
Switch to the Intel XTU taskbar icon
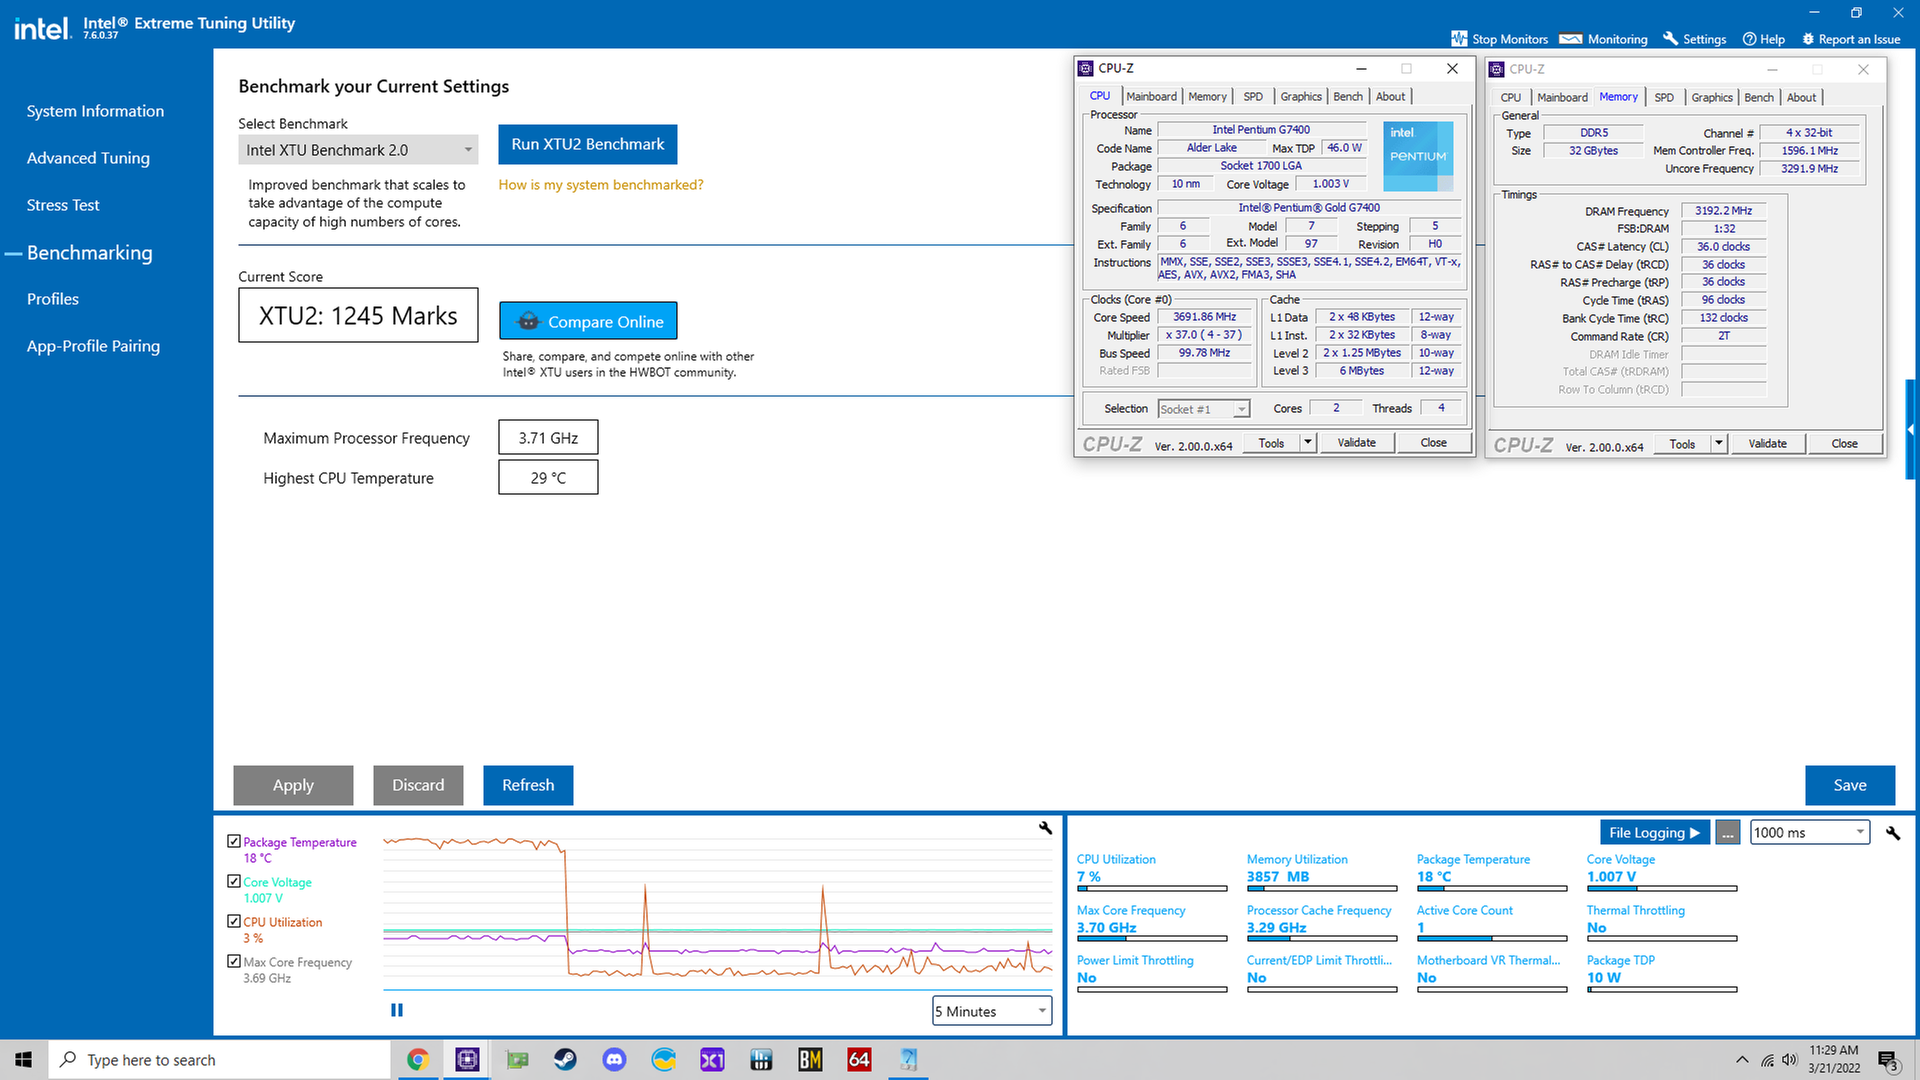coord(908,1060)
